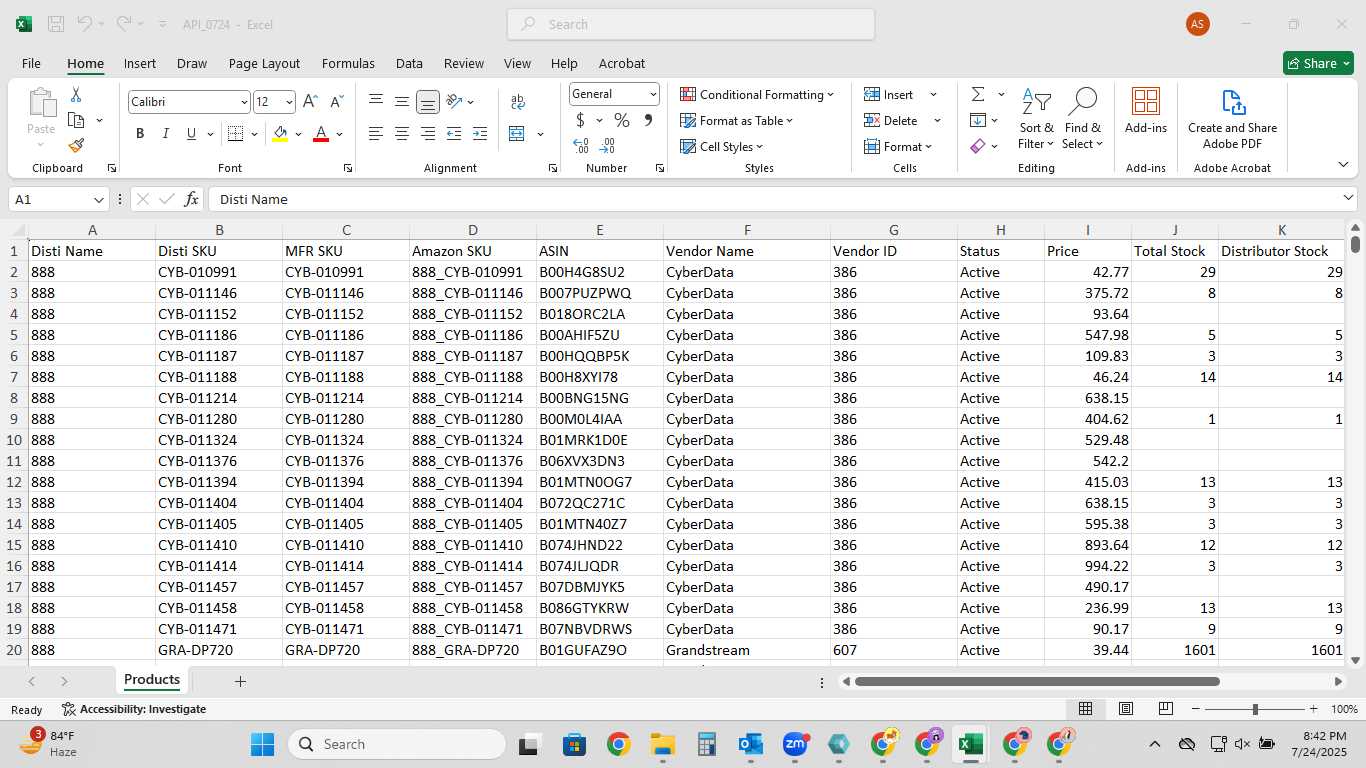Center cell text horizontally
Screen dimensions: 1366x768
tap(401, 134)
